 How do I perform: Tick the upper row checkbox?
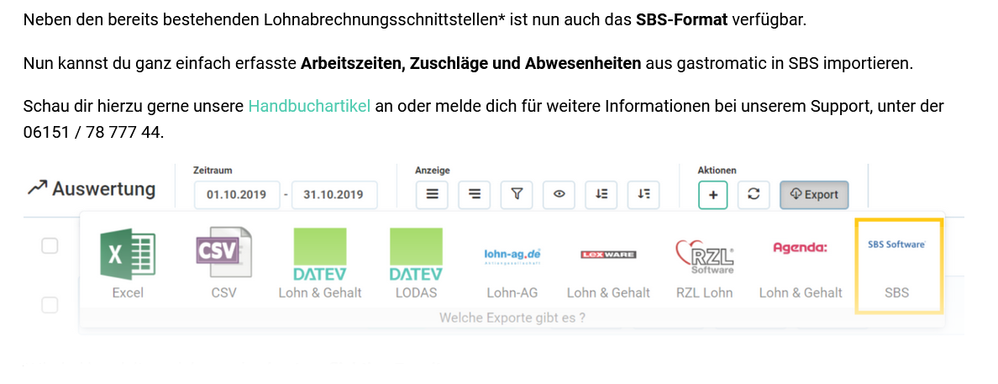(50, 245)
